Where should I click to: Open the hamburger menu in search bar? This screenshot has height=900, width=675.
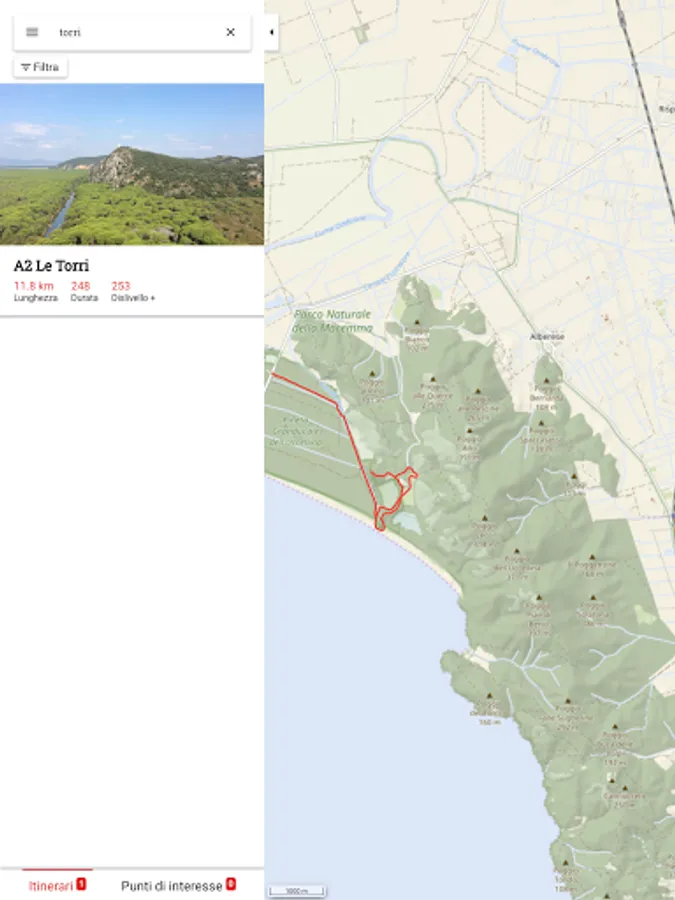click(x=32, y=32)
